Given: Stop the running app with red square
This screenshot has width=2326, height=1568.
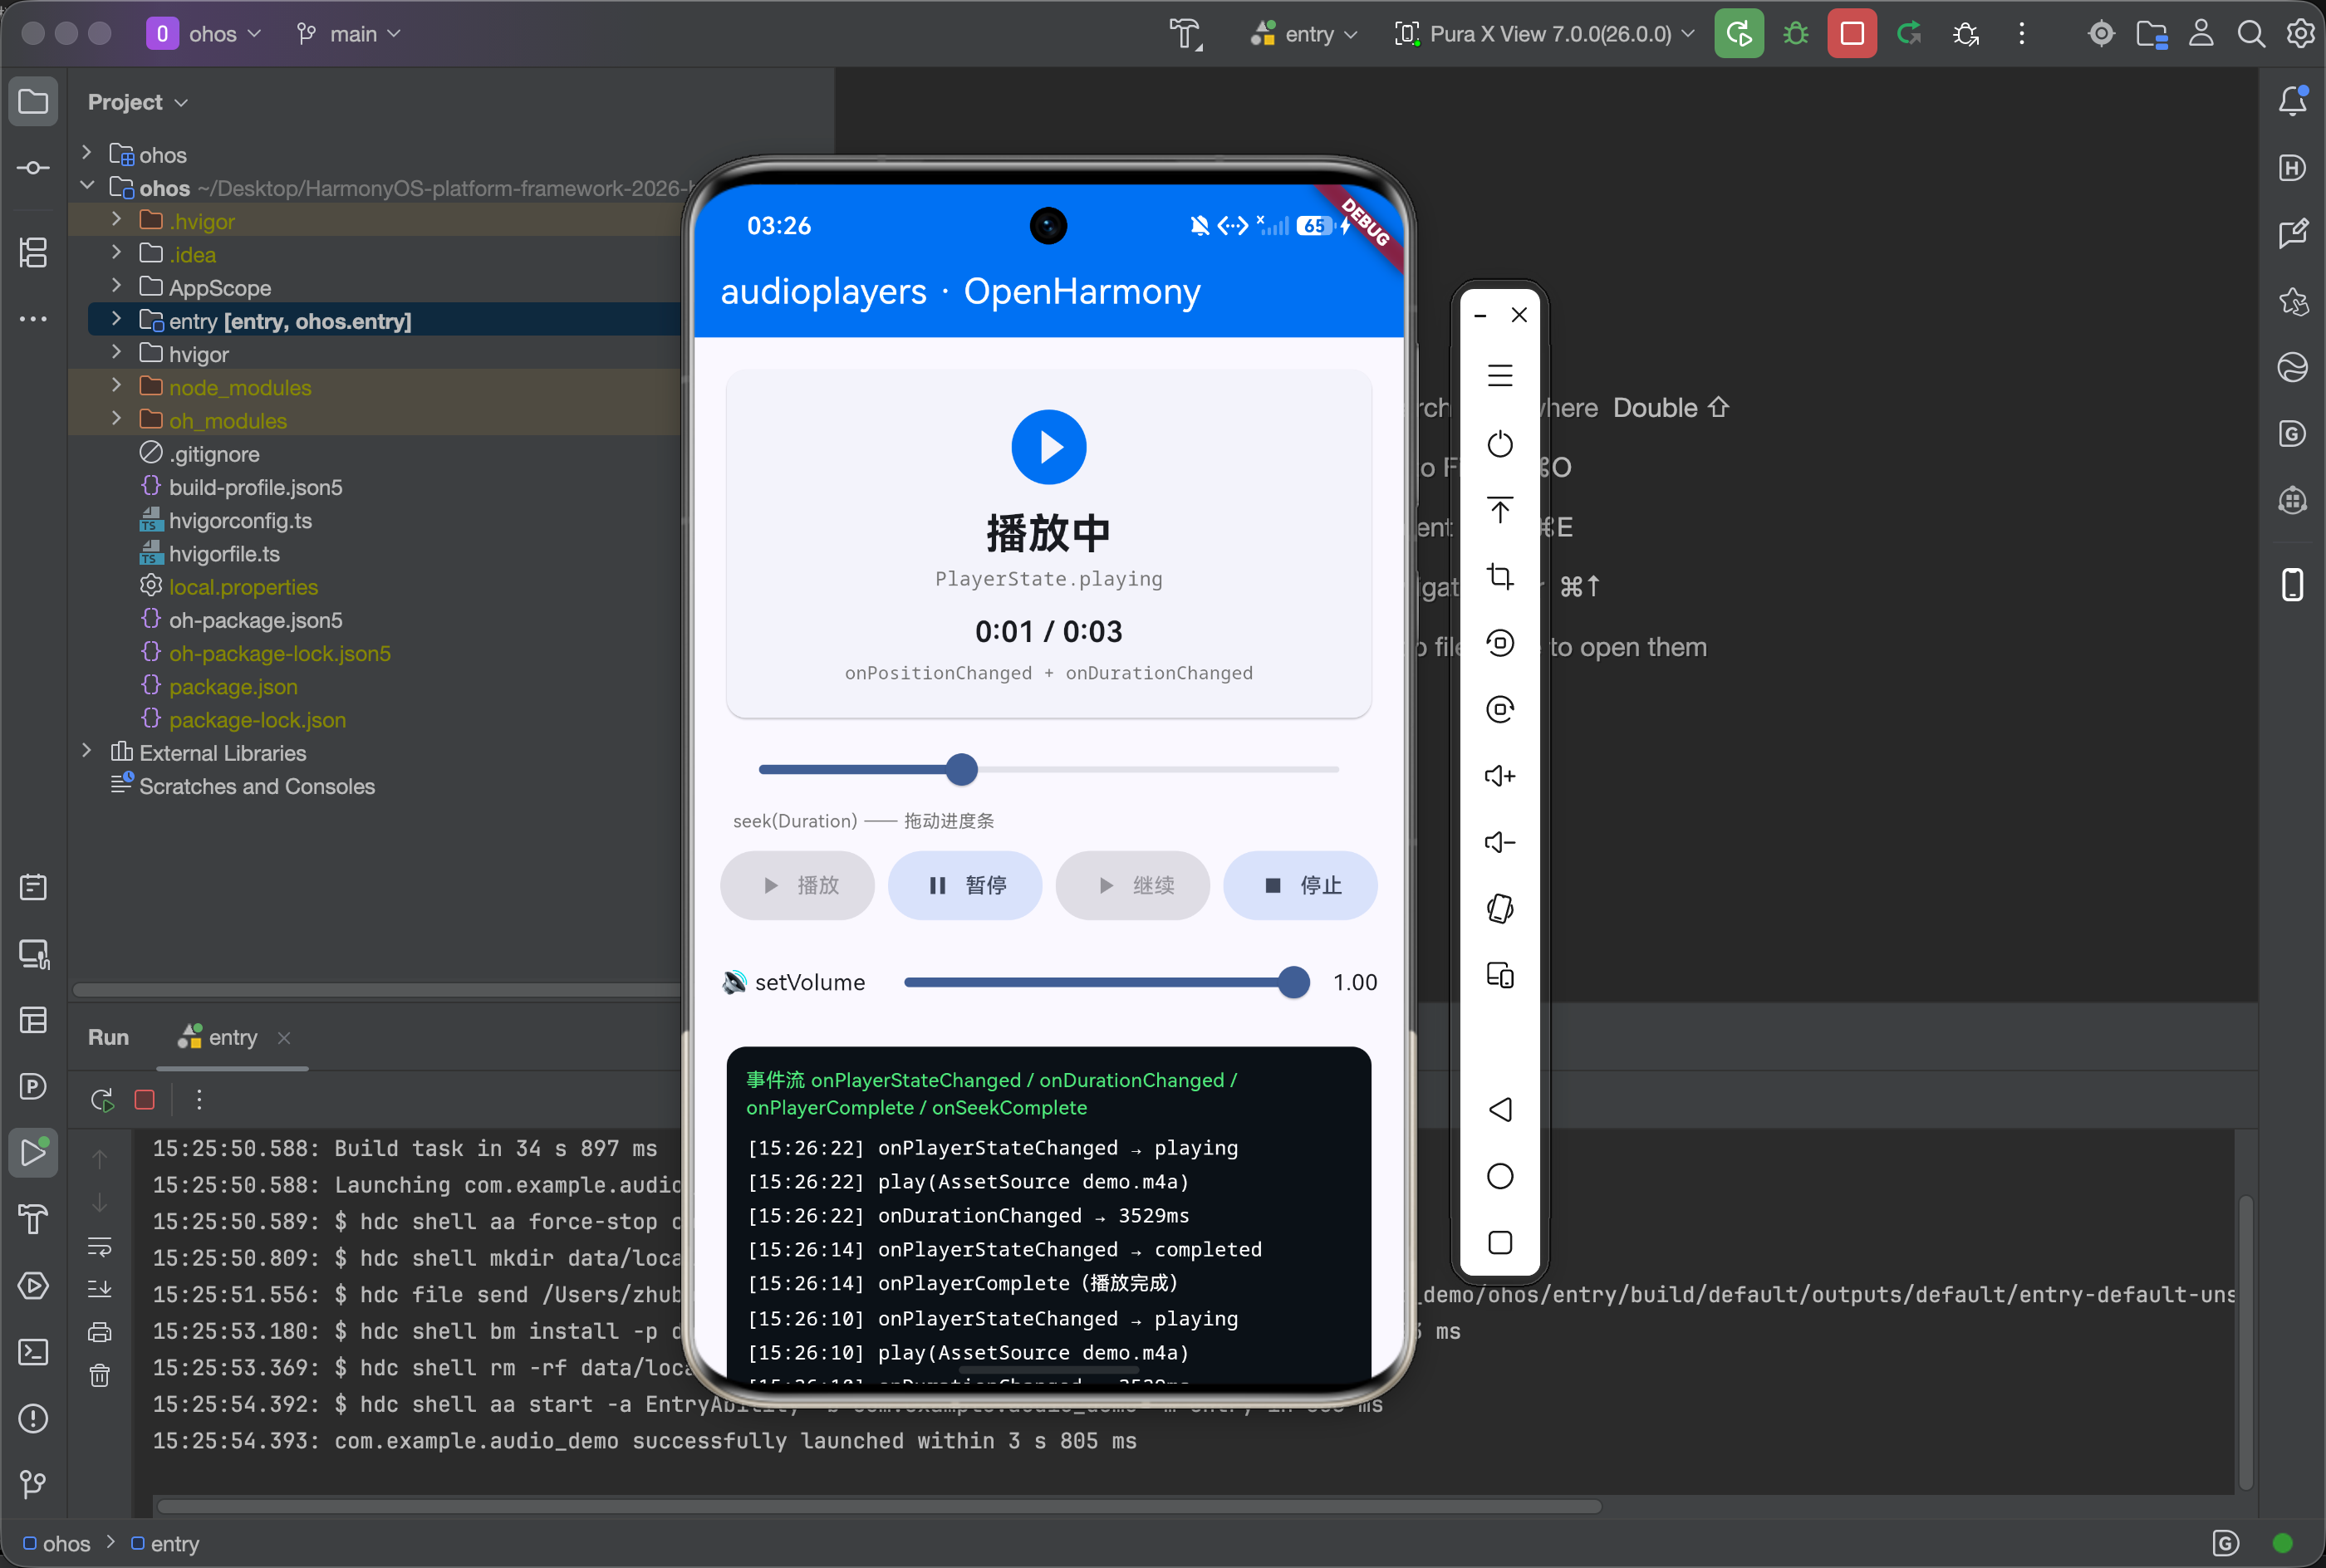Looking at the screenshot, I should [1852, 34].
